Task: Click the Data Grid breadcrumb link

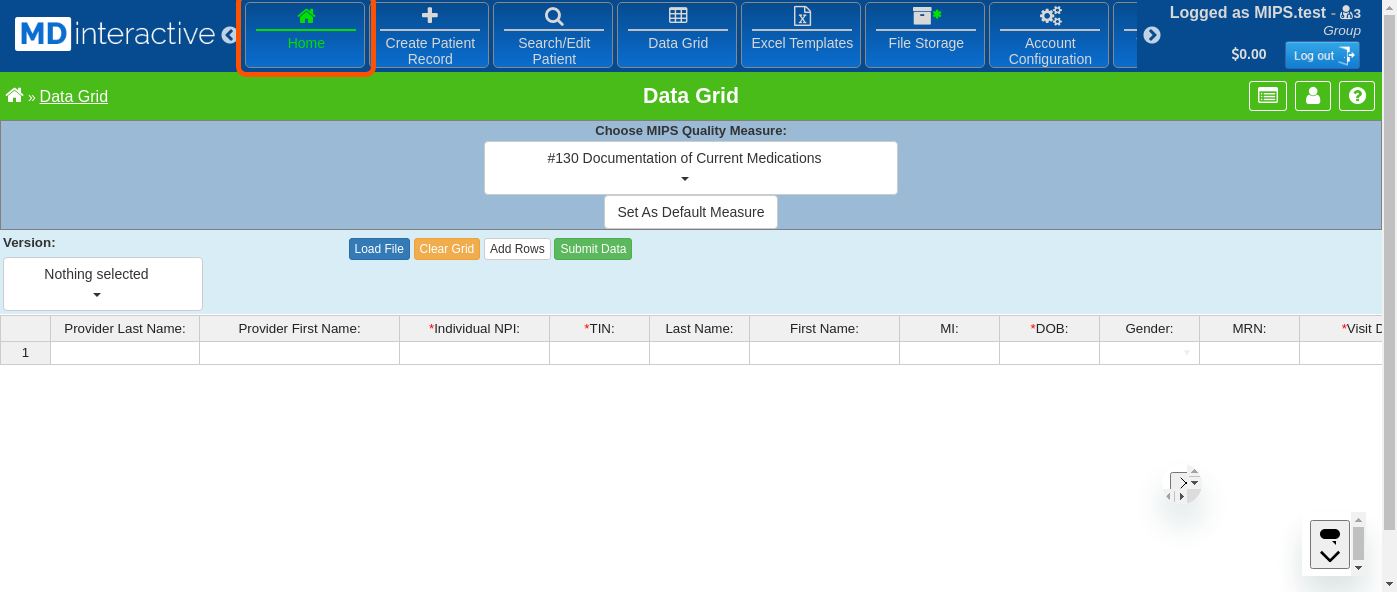Action: point(74,97)
